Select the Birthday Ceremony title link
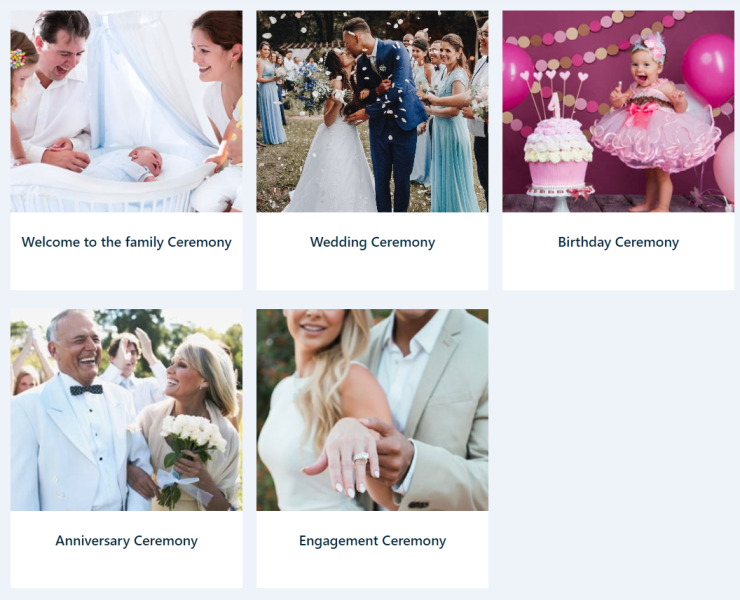 [618, 242]
